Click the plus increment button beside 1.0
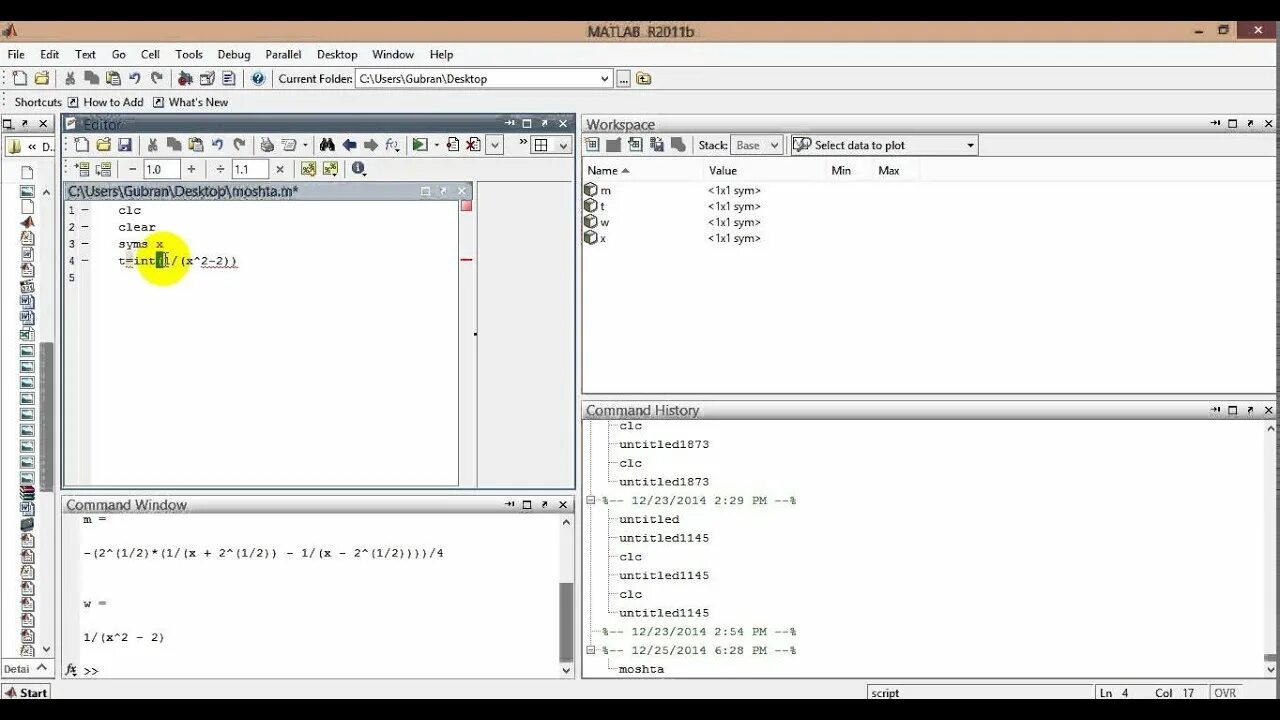The image size is (1280, 720). tap(191, 169)
